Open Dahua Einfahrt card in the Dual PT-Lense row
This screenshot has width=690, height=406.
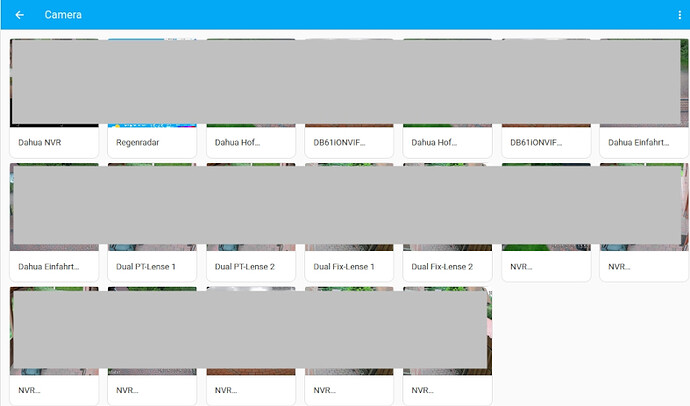pos(54,222)
